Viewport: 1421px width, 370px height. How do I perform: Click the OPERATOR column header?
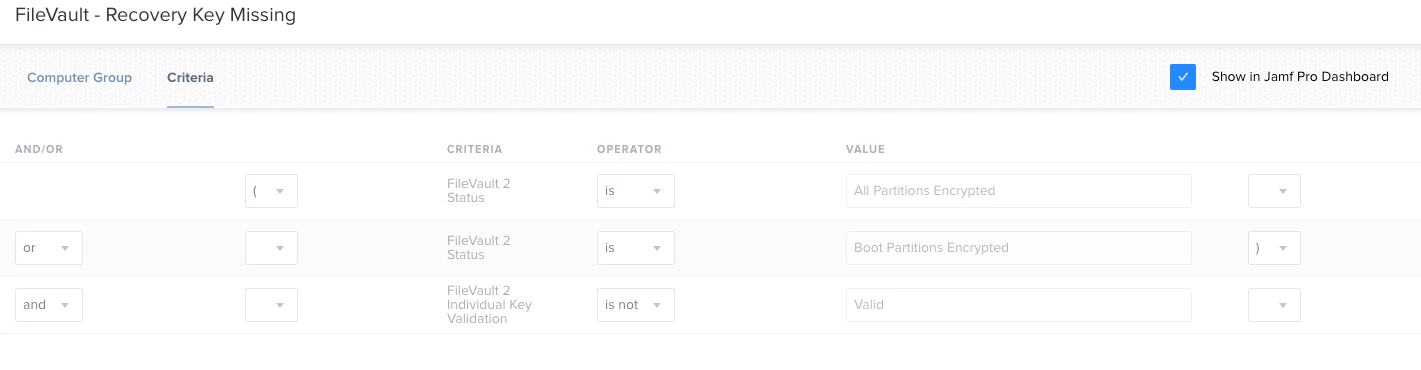[x=629, y=150]
